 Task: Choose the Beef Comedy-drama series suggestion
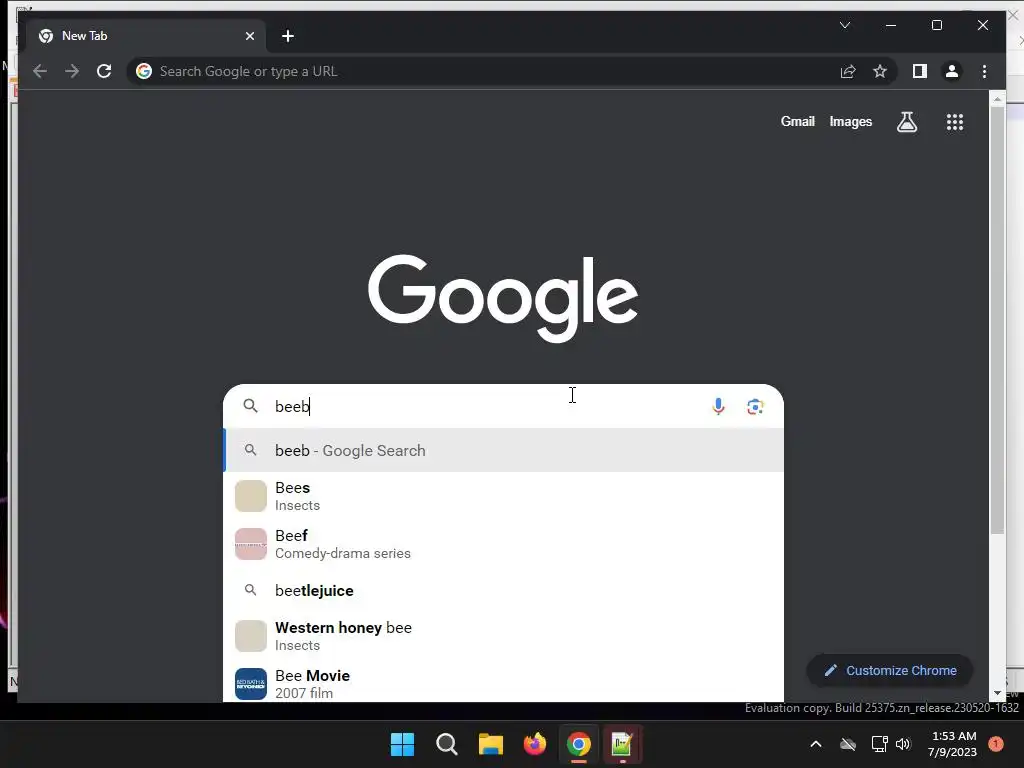(503, 543)
